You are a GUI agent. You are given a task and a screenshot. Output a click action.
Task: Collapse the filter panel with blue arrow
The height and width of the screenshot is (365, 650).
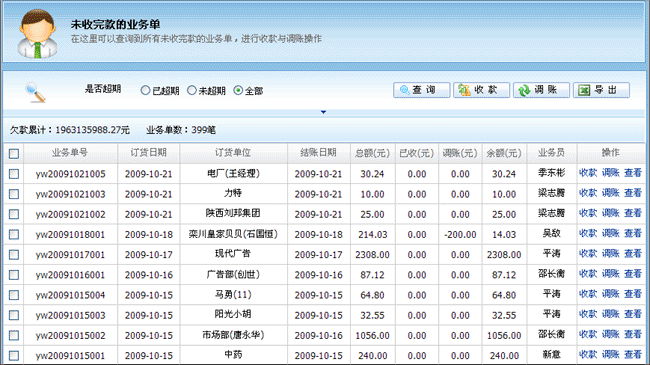[x=323, y=112]
